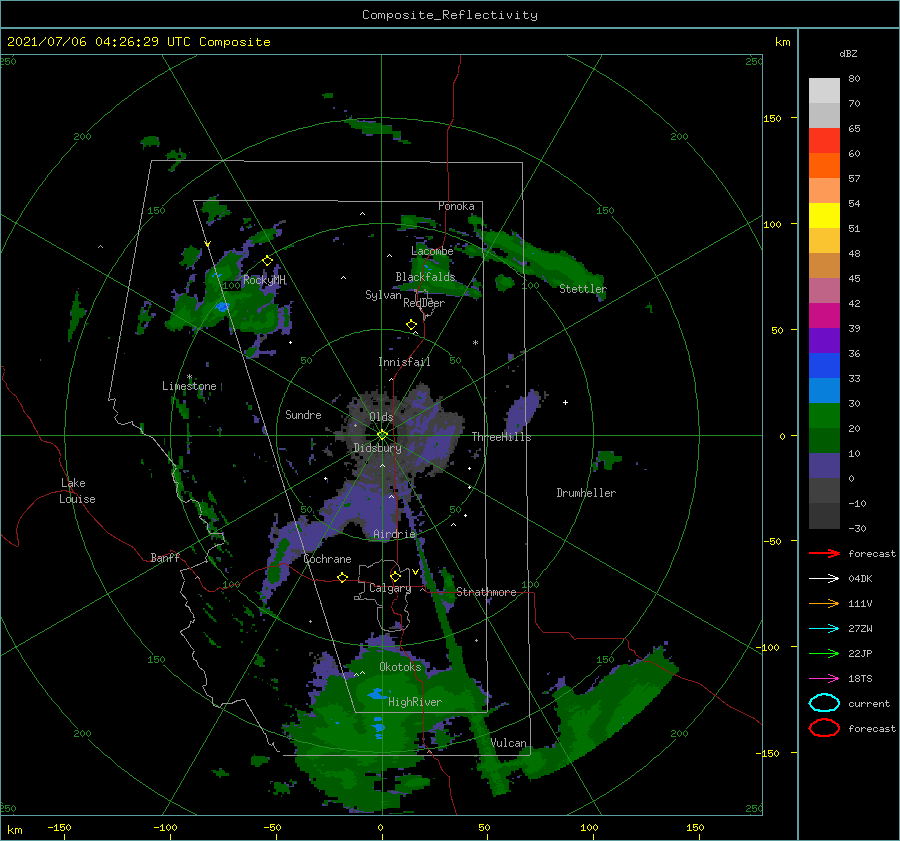Click the Okotoks label

(x=400, y=667)
